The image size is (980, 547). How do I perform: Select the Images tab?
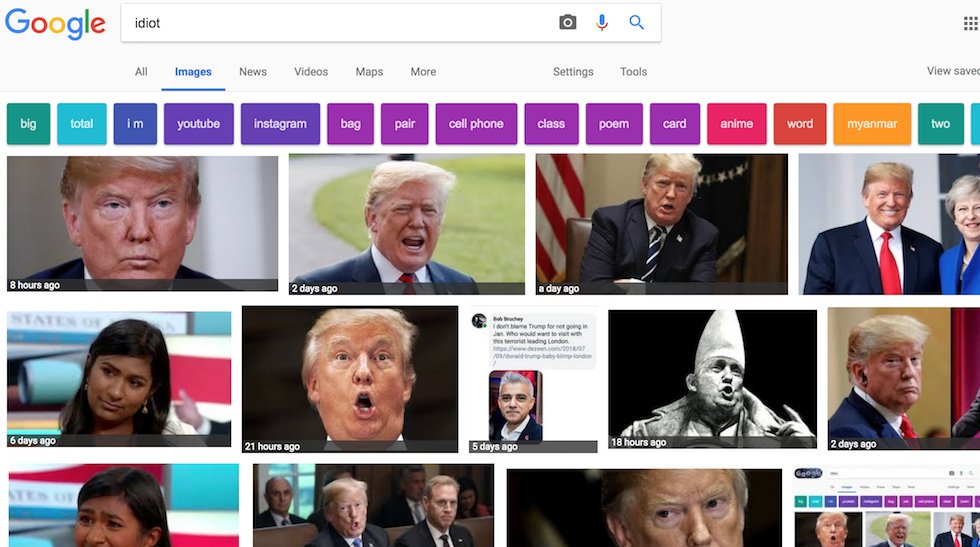[193, 72]
